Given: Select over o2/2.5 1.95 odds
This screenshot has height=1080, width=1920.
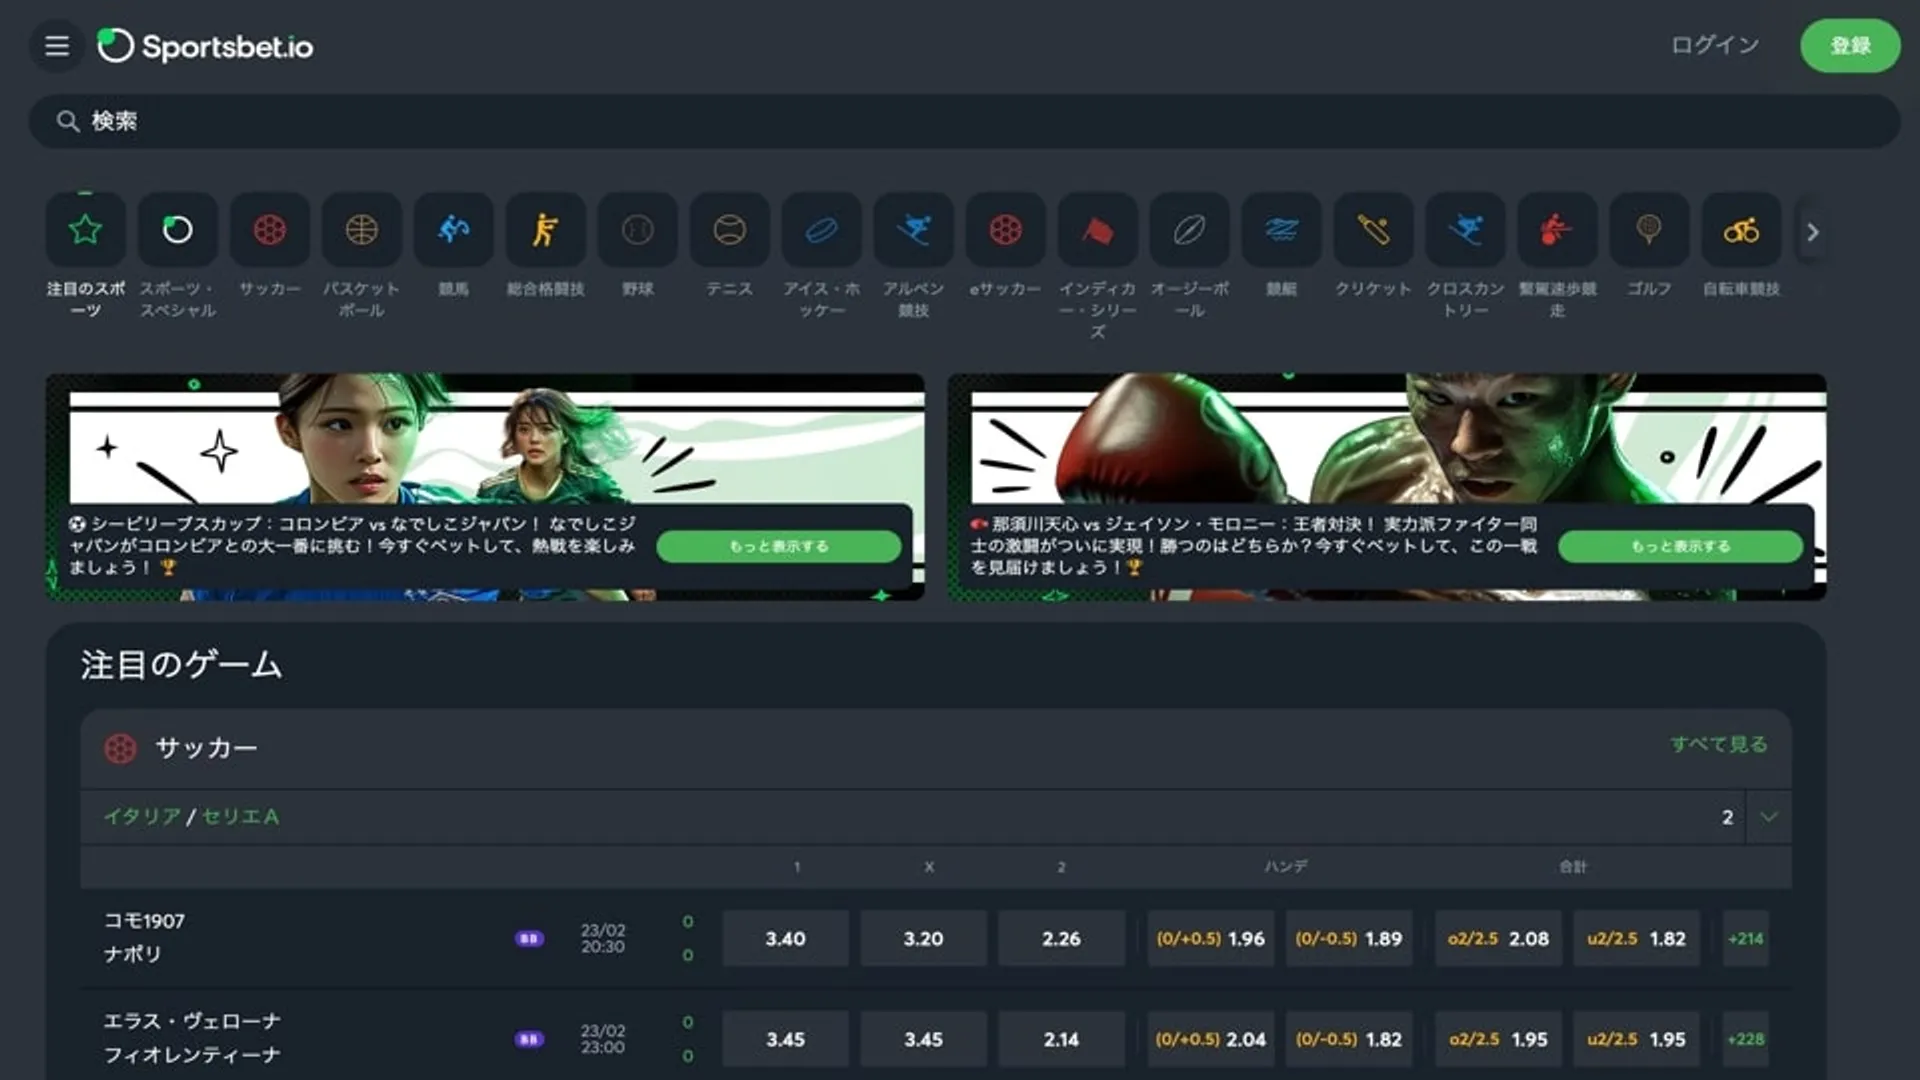Looking at the screenshot, I should [x=1499, y=1039].
